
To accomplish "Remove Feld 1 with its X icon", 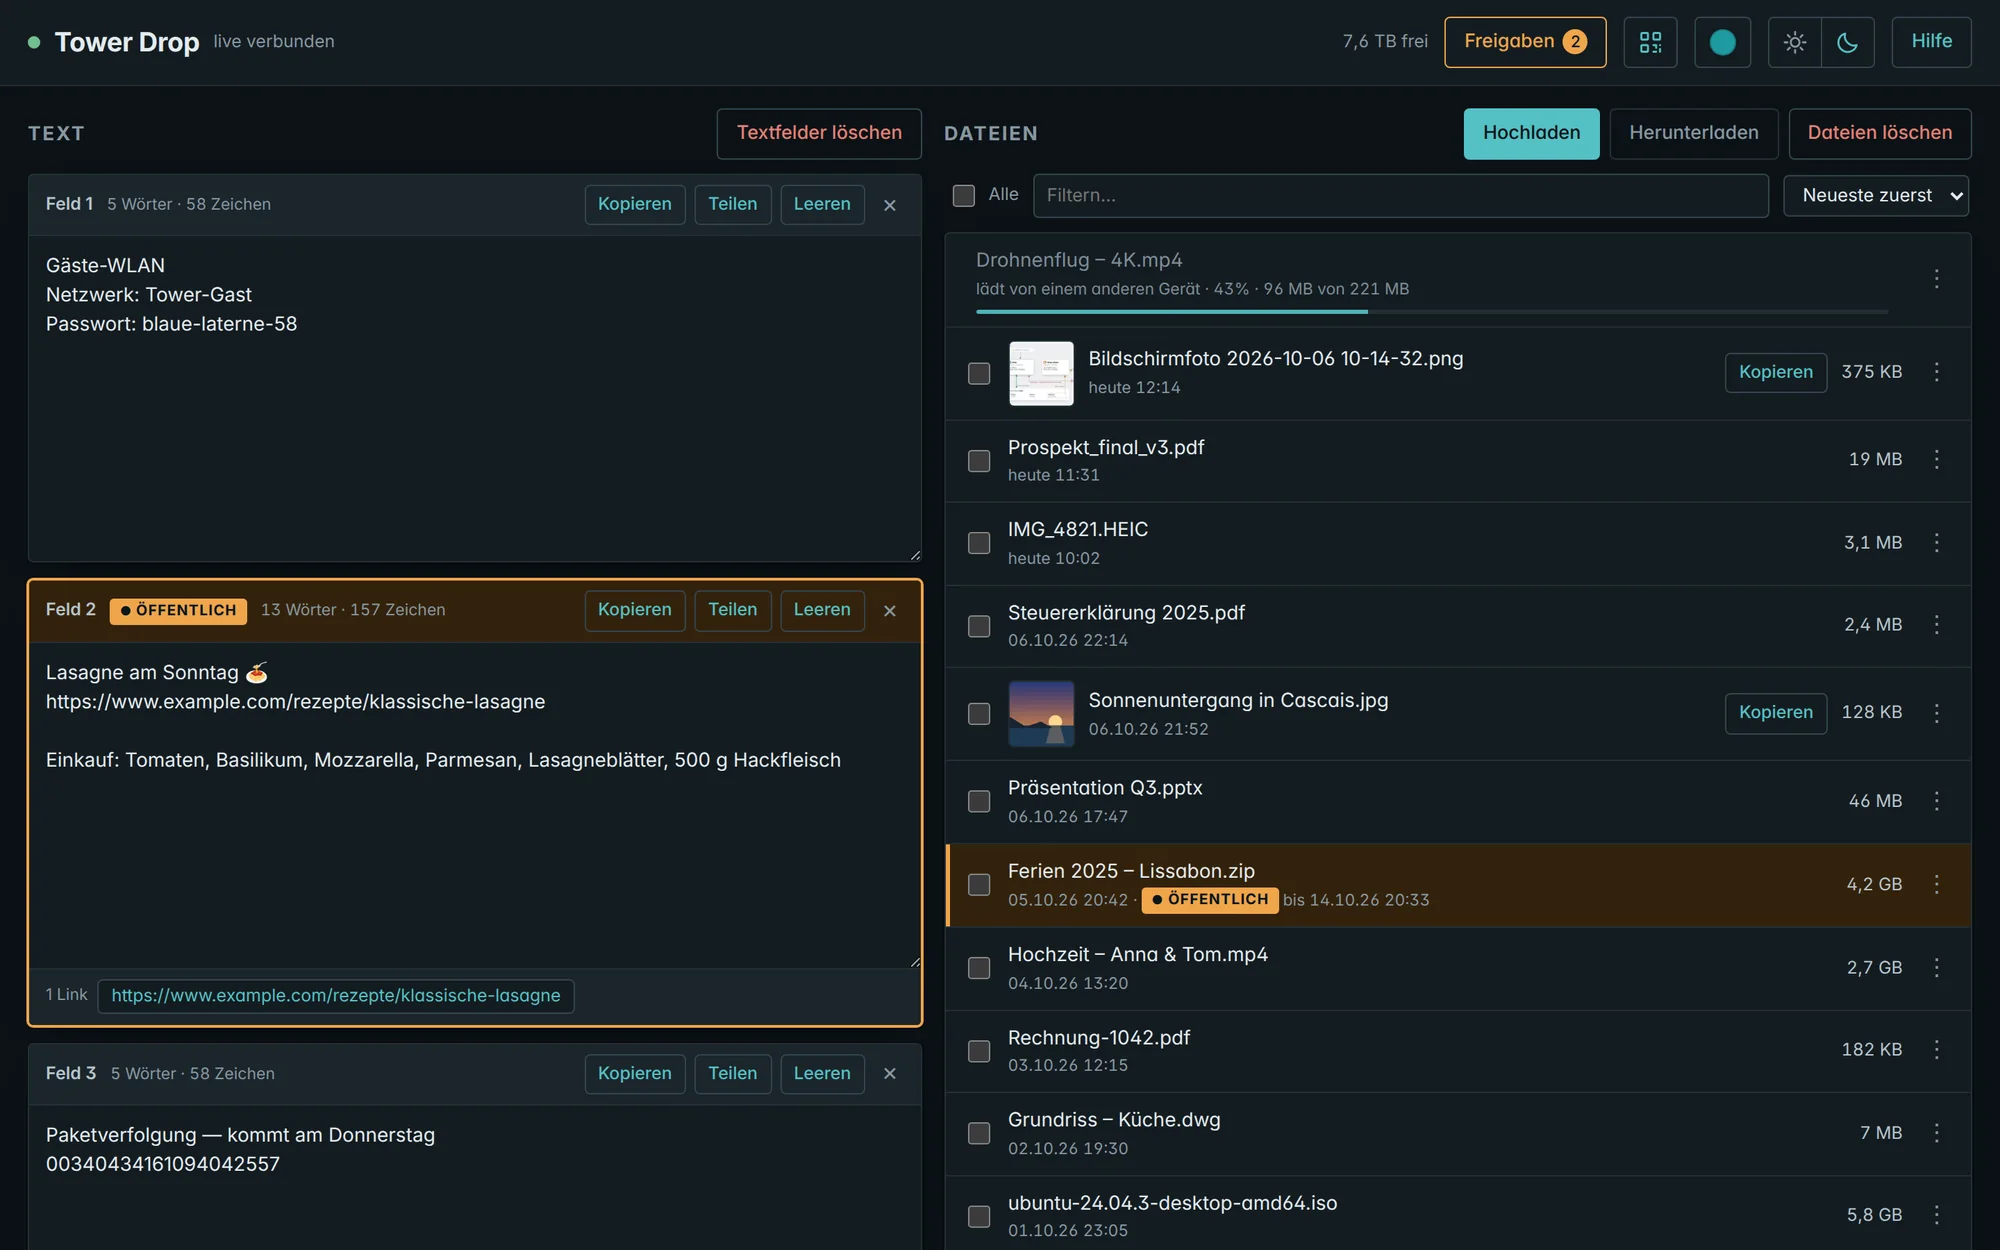I will [889, 205].
